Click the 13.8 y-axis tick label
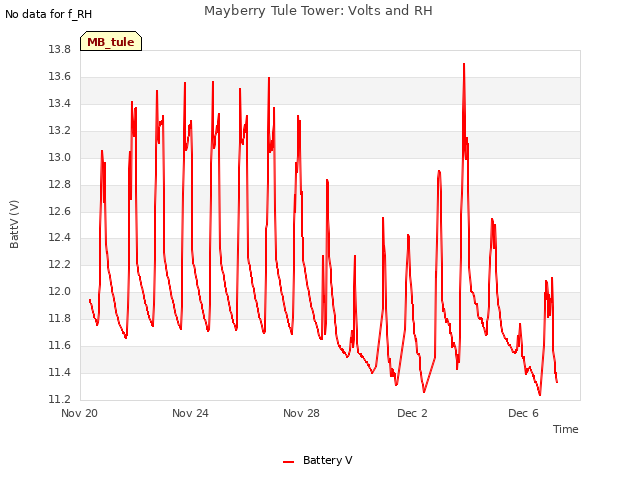The image size is (640, 480). pyautogui.click(x=60, y=50)
